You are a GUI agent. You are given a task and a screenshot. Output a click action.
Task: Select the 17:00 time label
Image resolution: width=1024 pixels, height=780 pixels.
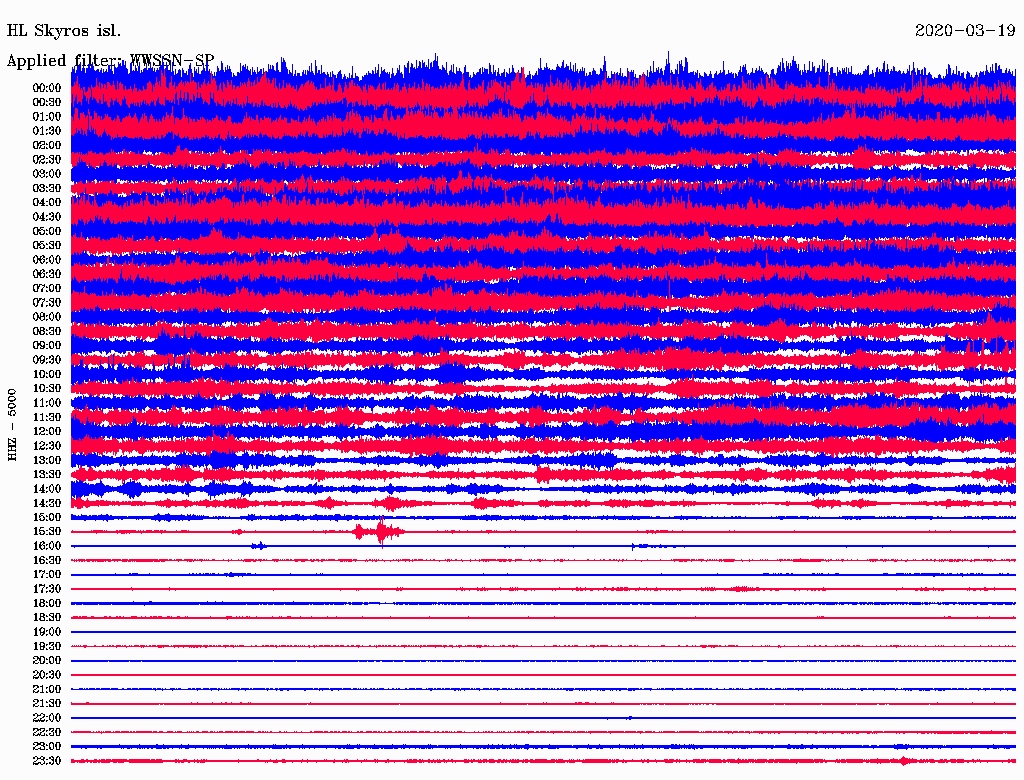(47, 574)
